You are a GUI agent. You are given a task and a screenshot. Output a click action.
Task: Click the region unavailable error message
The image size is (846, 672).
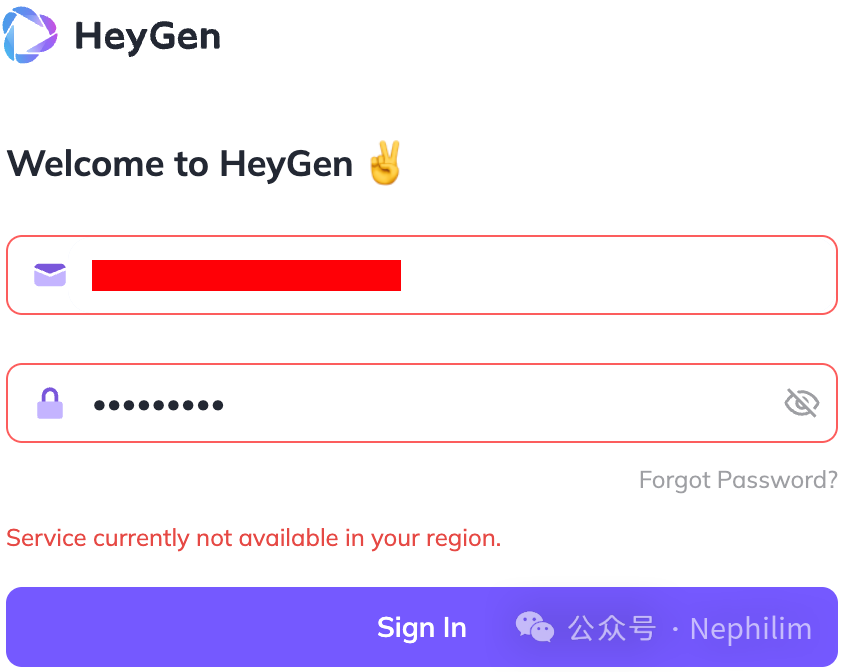[253, 538]
